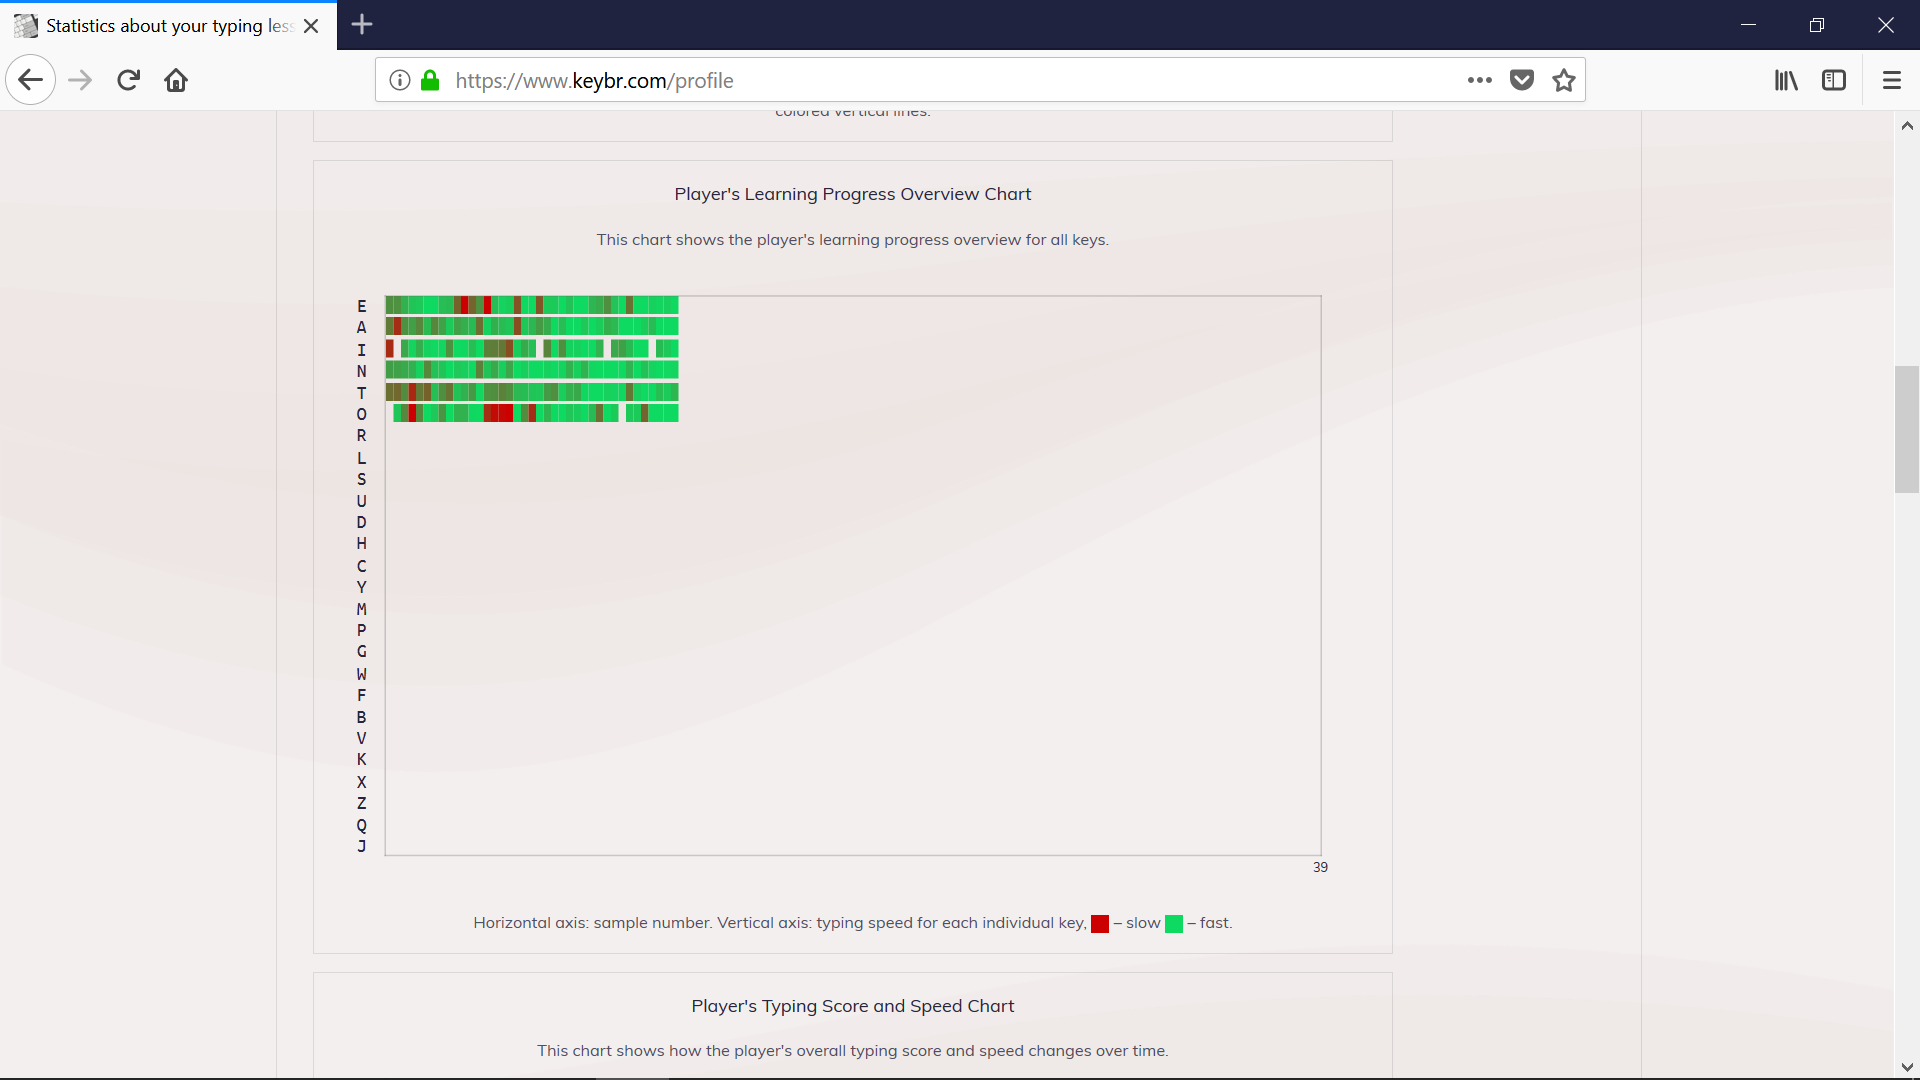Viewport: 1920px width, 1080px height.
Task: Reload the current keybr page
Action: point(128,80)
